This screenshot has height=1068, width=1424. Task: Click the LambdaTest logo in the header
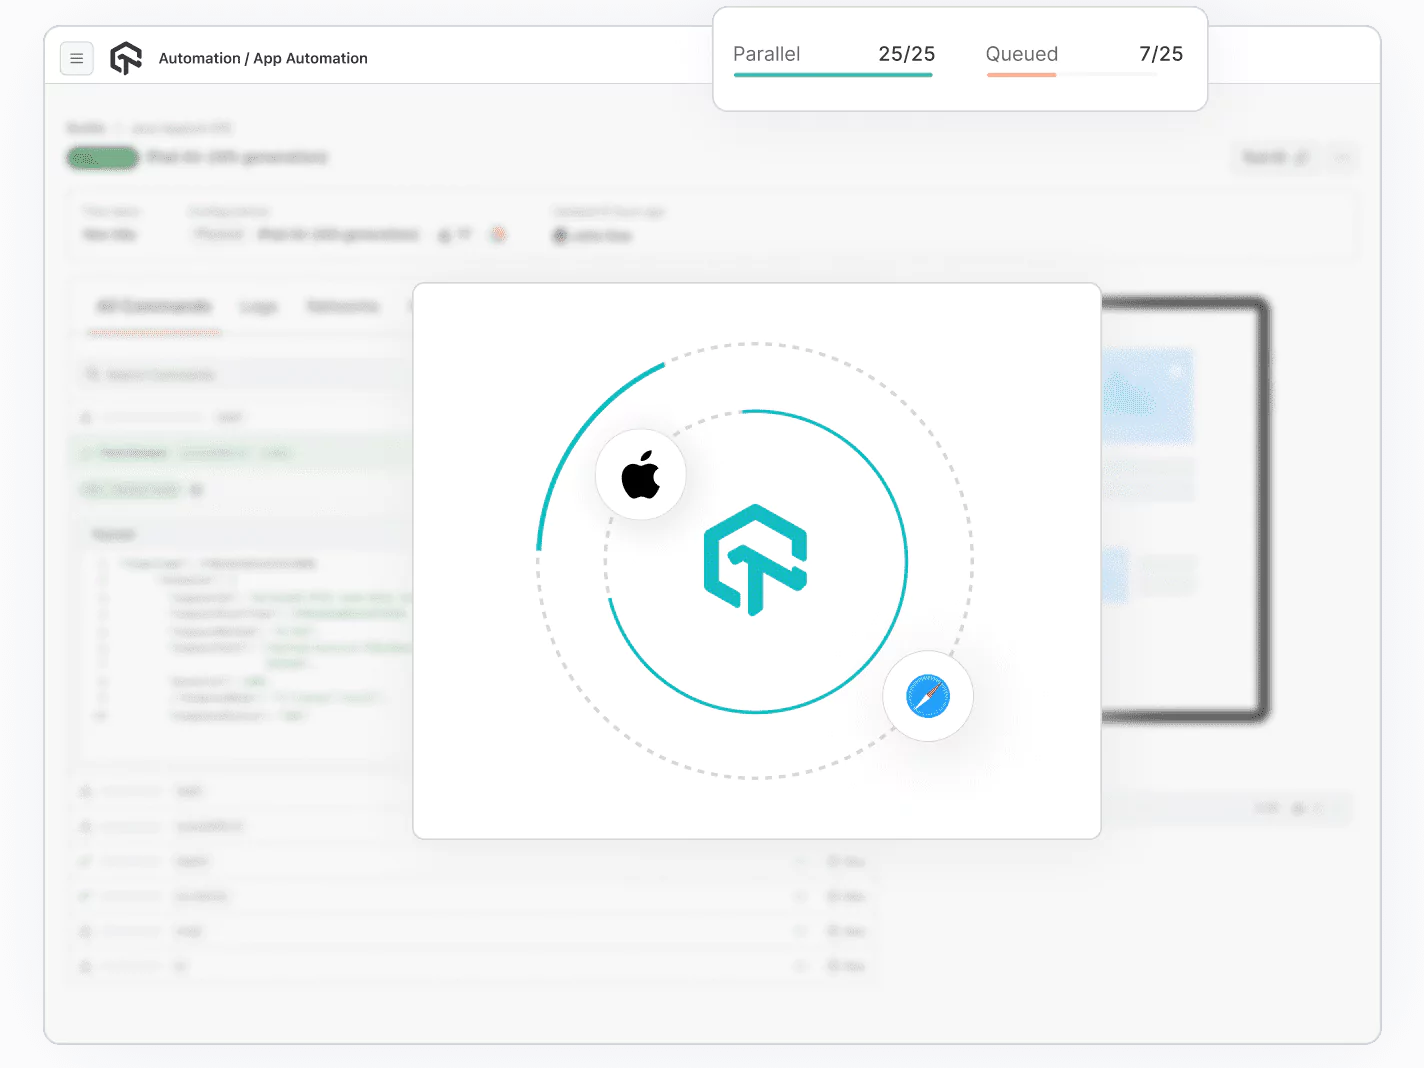tap(126, 58)
